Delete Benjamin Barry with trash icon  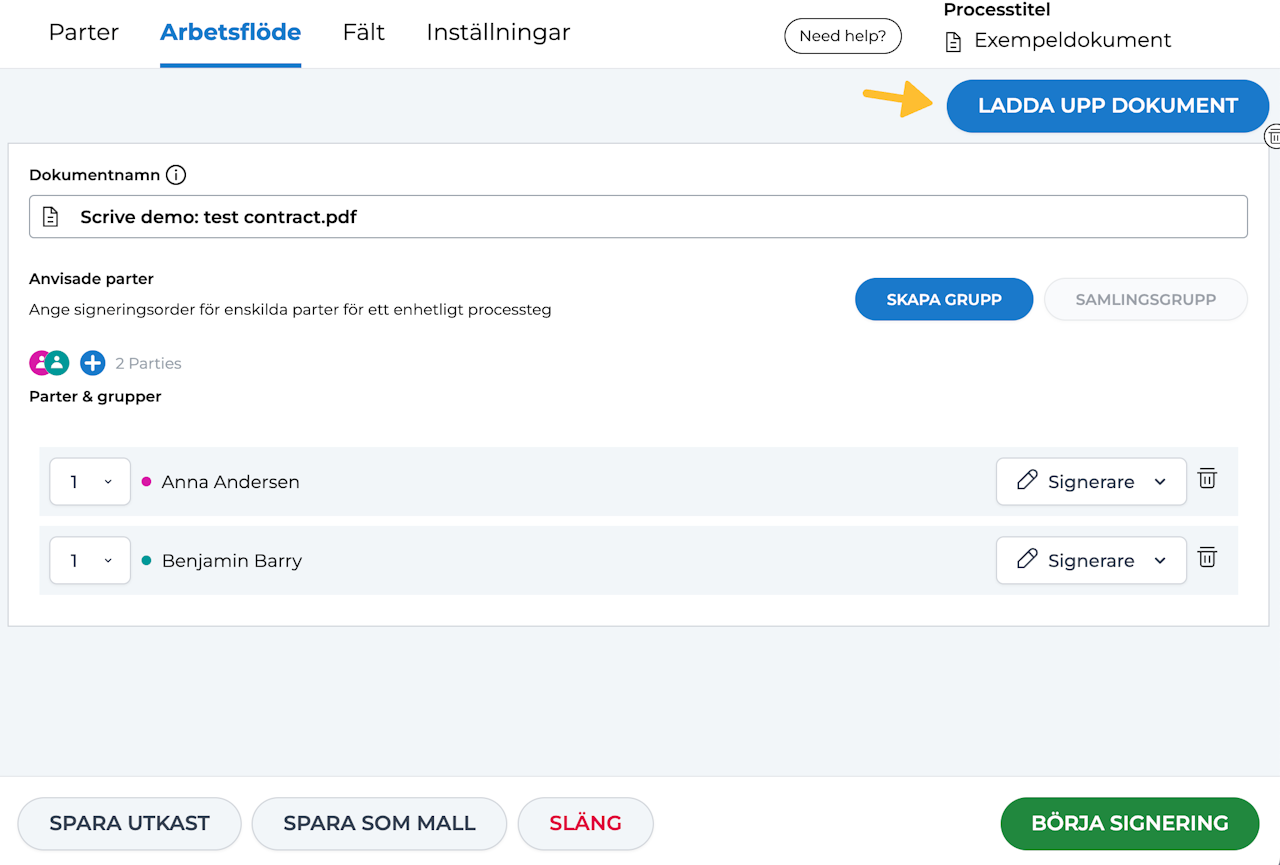tap(1207, 558)
